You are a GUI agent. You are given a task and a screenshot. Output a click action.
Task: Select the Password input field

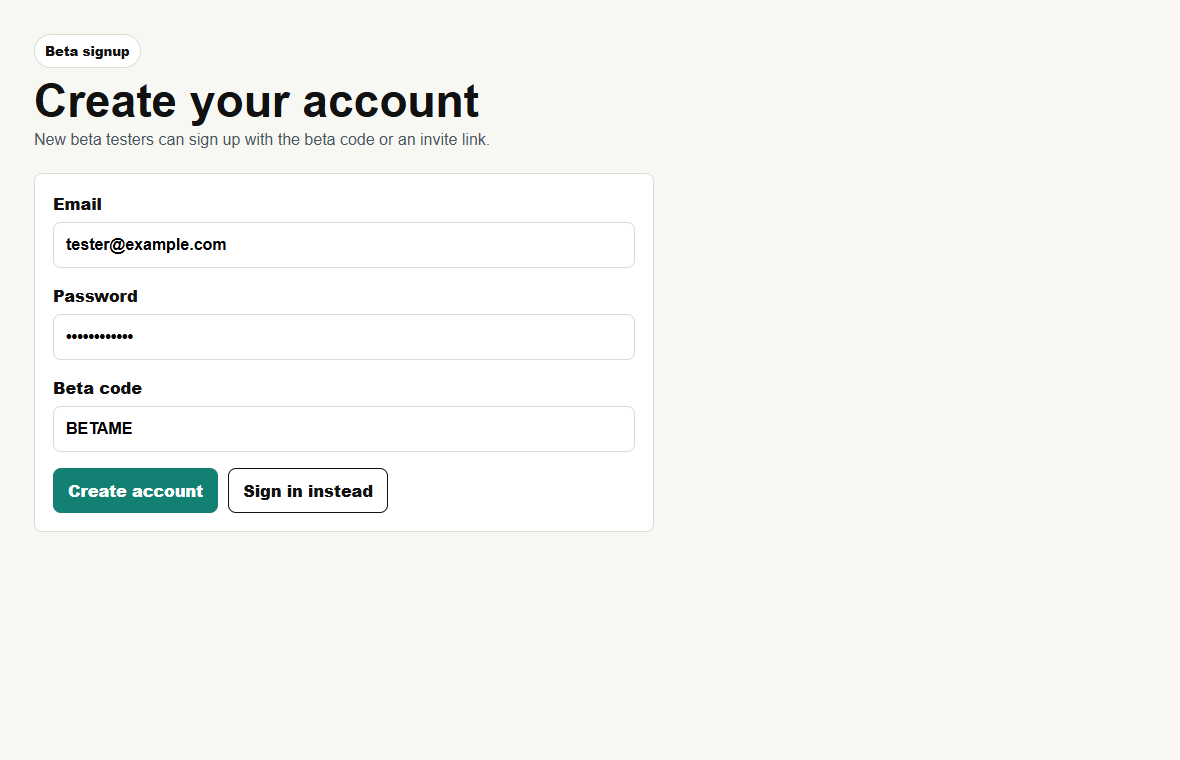tap(344, 337)
